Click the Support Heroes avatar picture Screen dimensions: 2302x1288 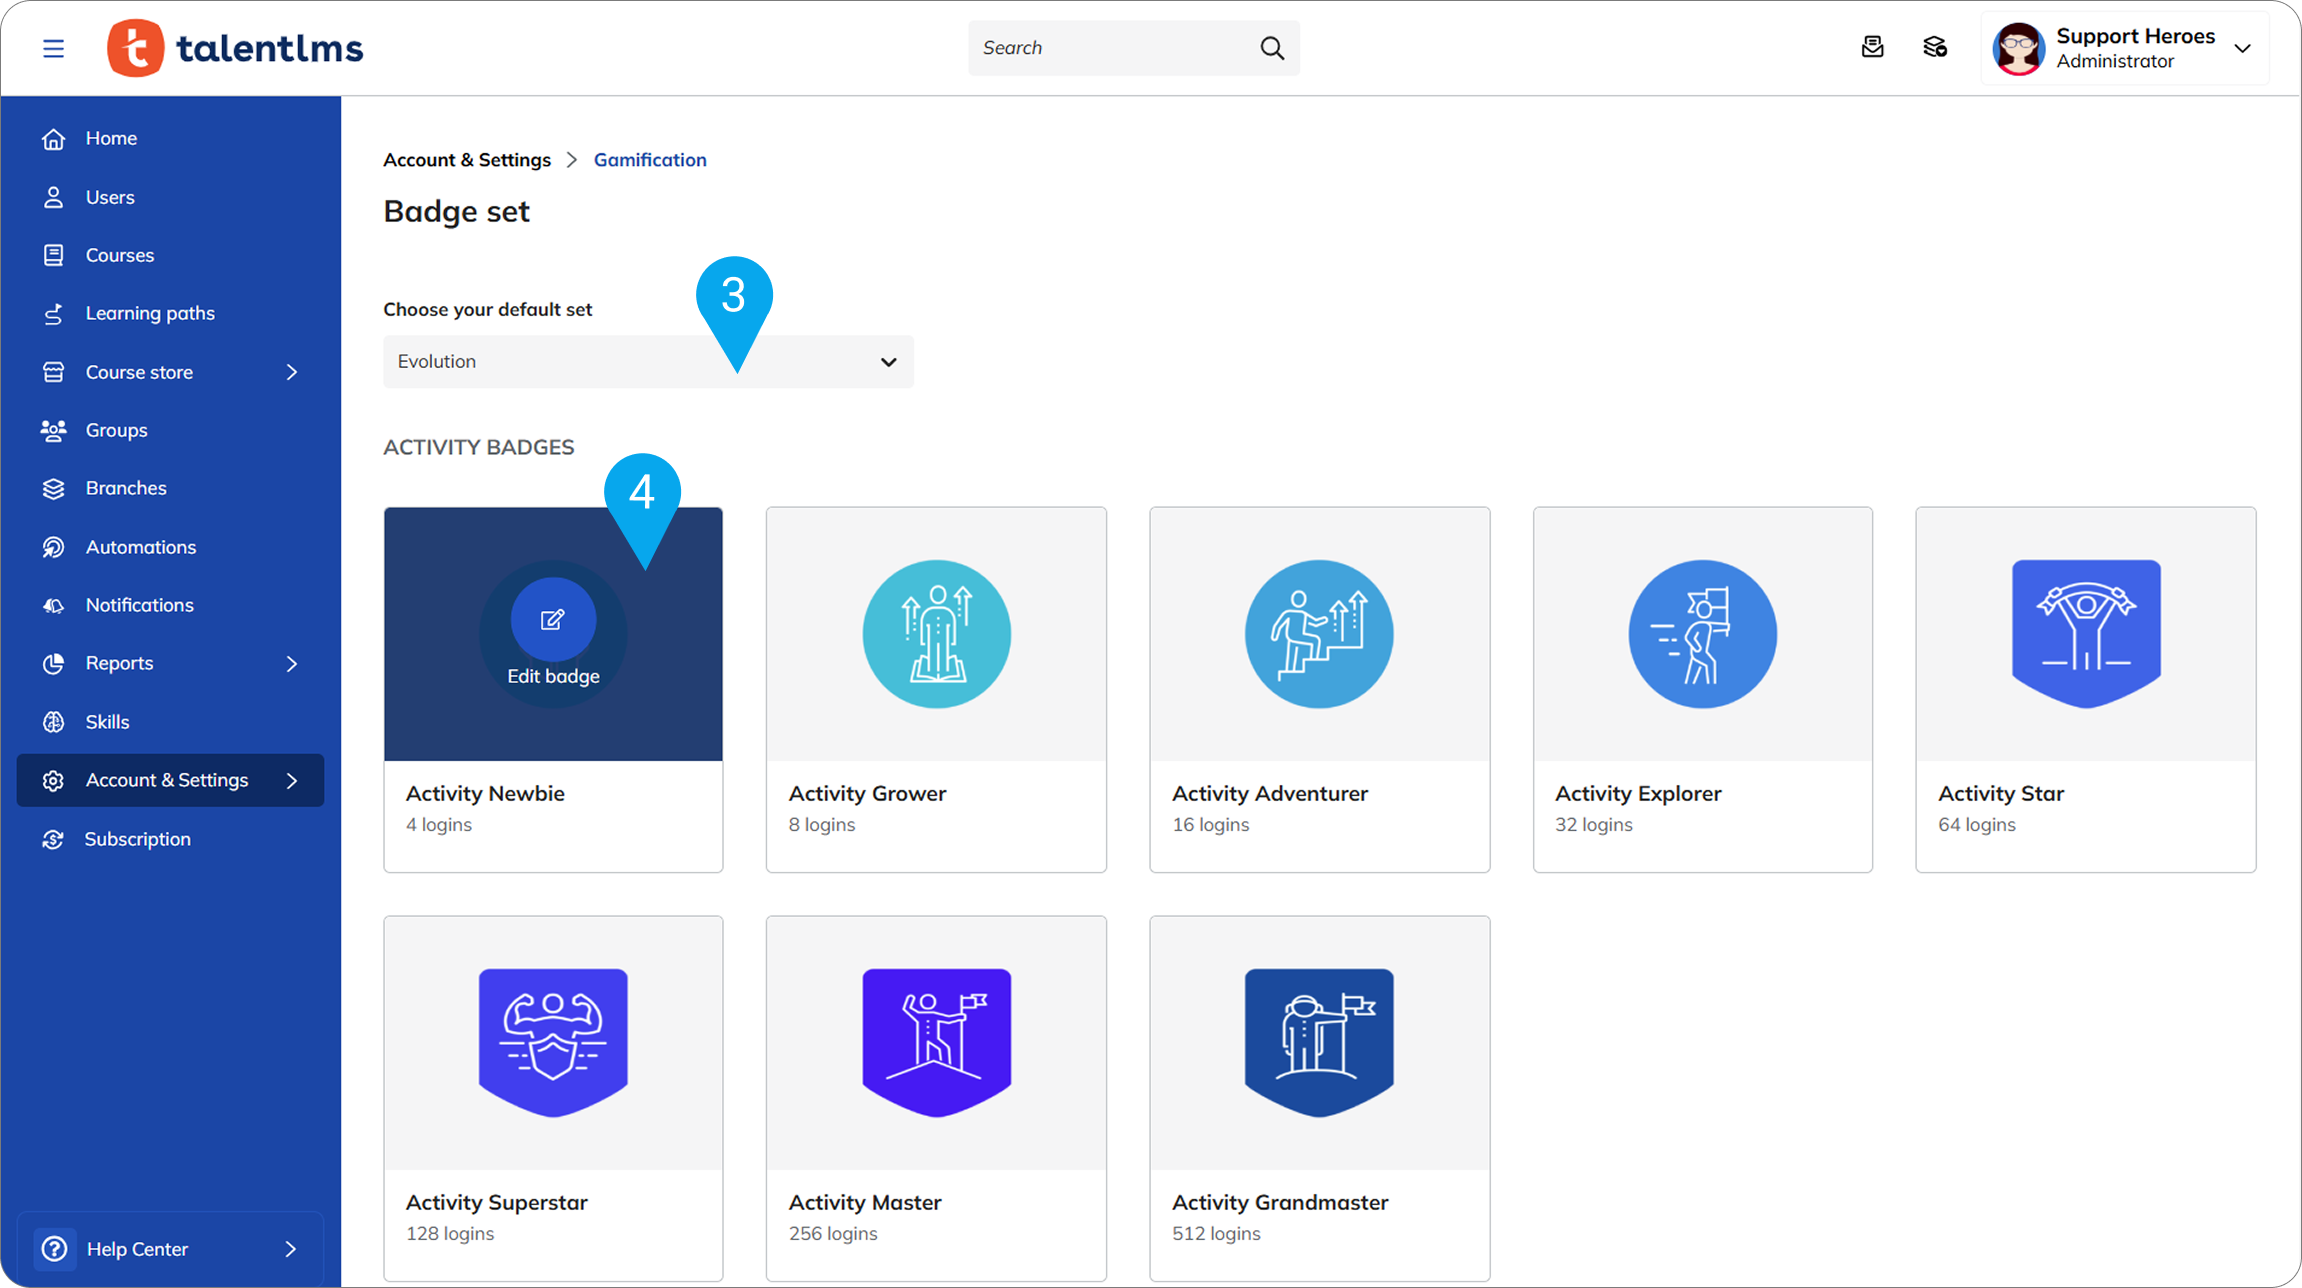tap(2018, 48)
